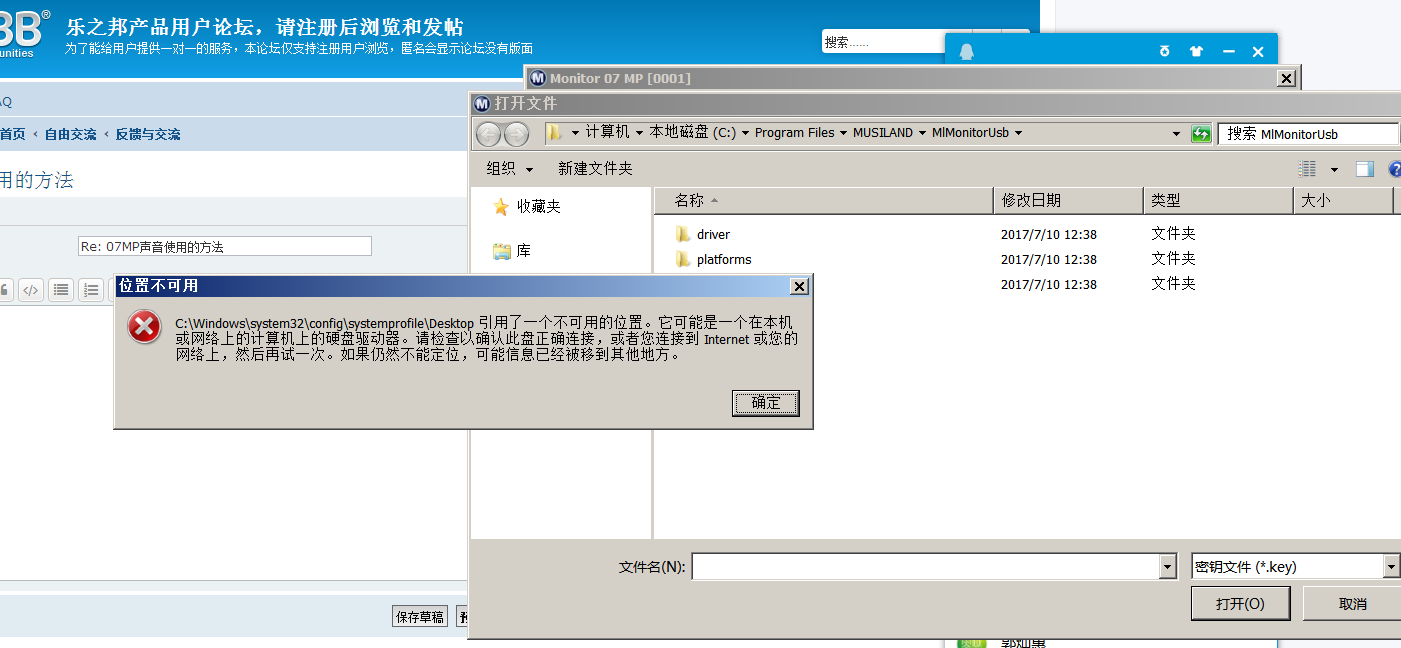The height and width of the screenshot is (648, 1401).
Task: Select the 收藏夹 star in sidebar
Action: point(502,207)
